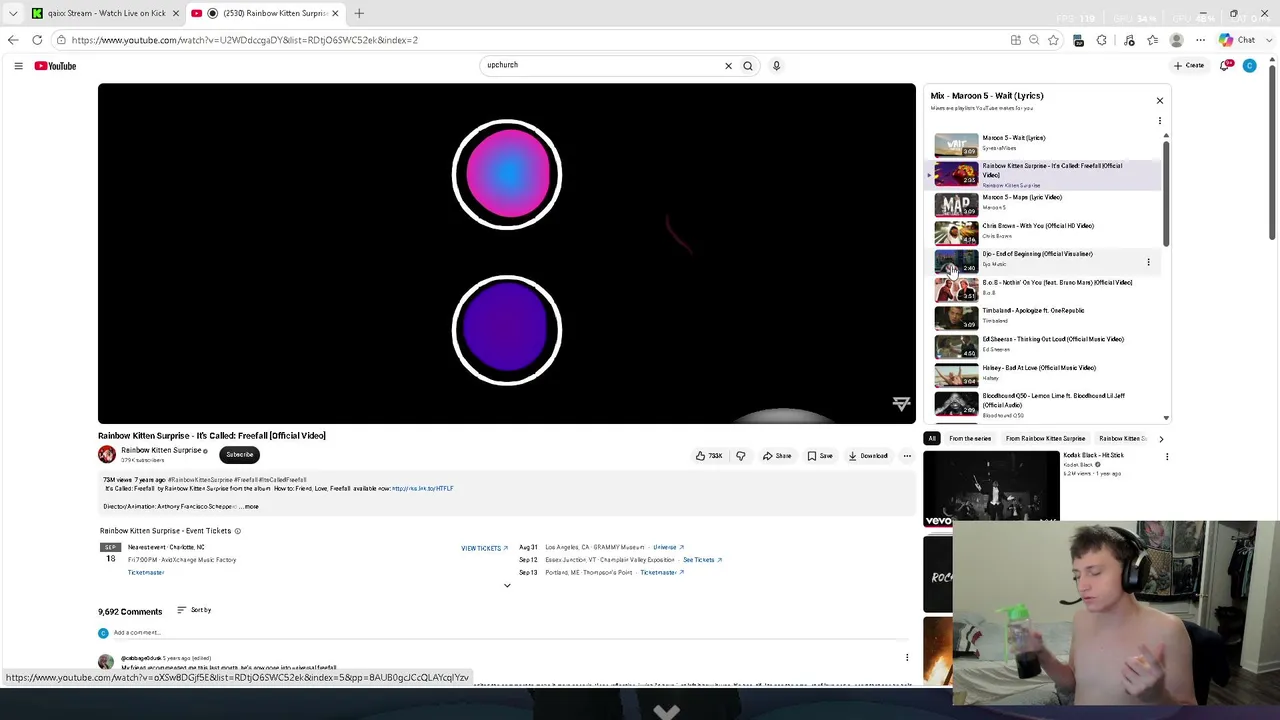This screenshot has height=720, width=1280.
Task: Show more filter chips with arrow
Action: (x=1161, y=438)
